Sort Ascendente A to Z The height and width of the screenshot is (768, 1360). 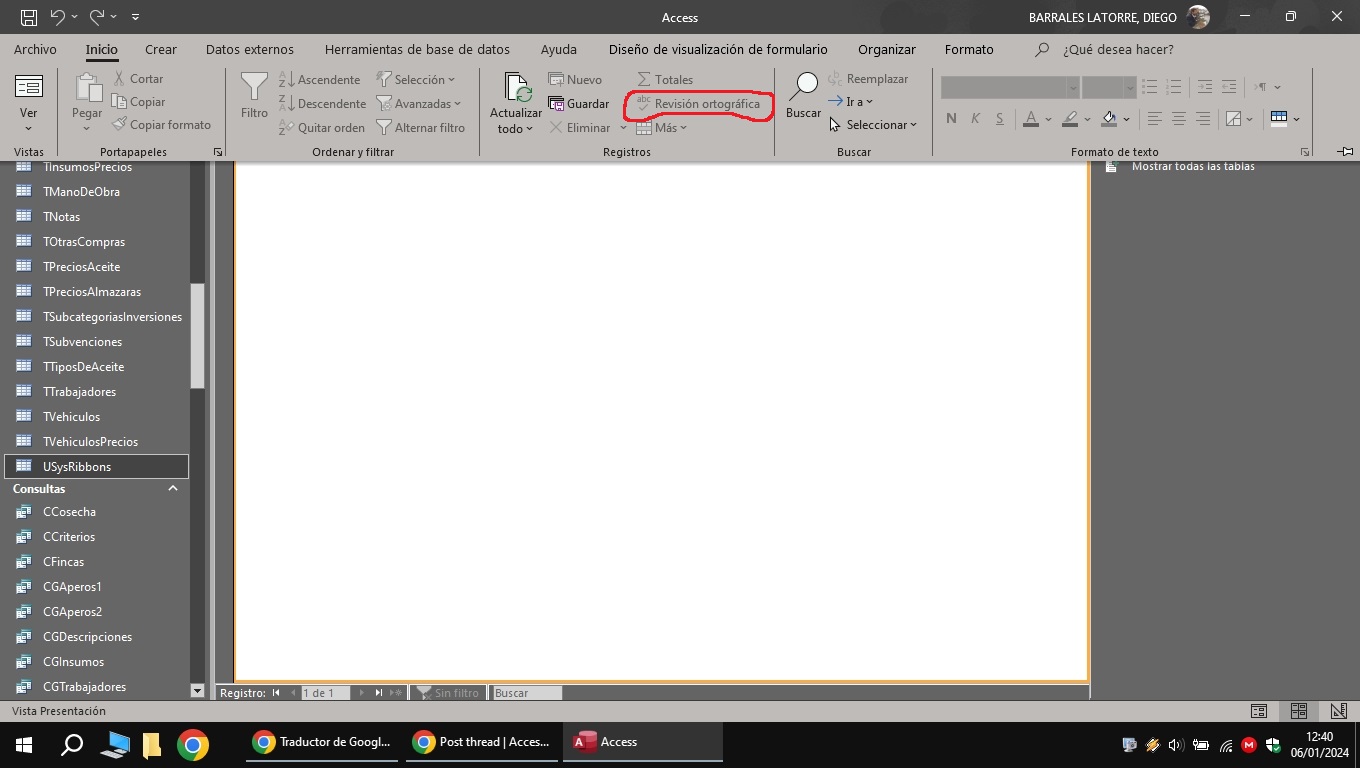319,79
